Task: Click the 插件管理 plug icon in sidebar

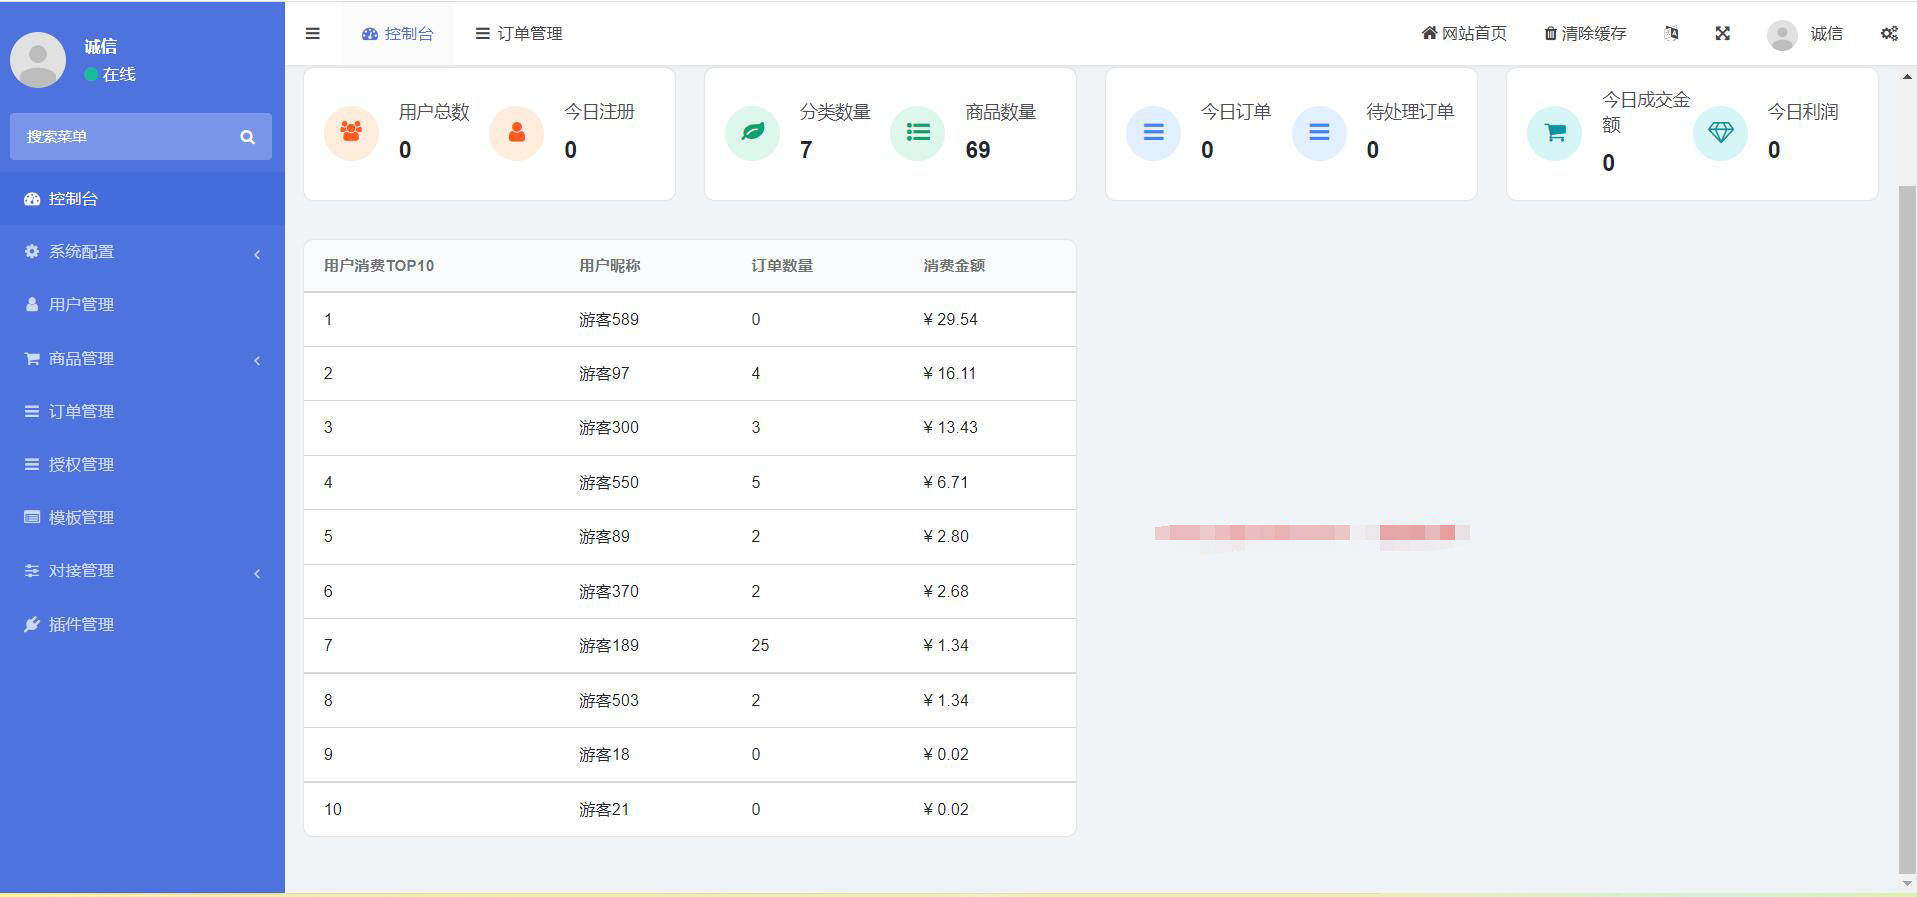Action: 32,624
